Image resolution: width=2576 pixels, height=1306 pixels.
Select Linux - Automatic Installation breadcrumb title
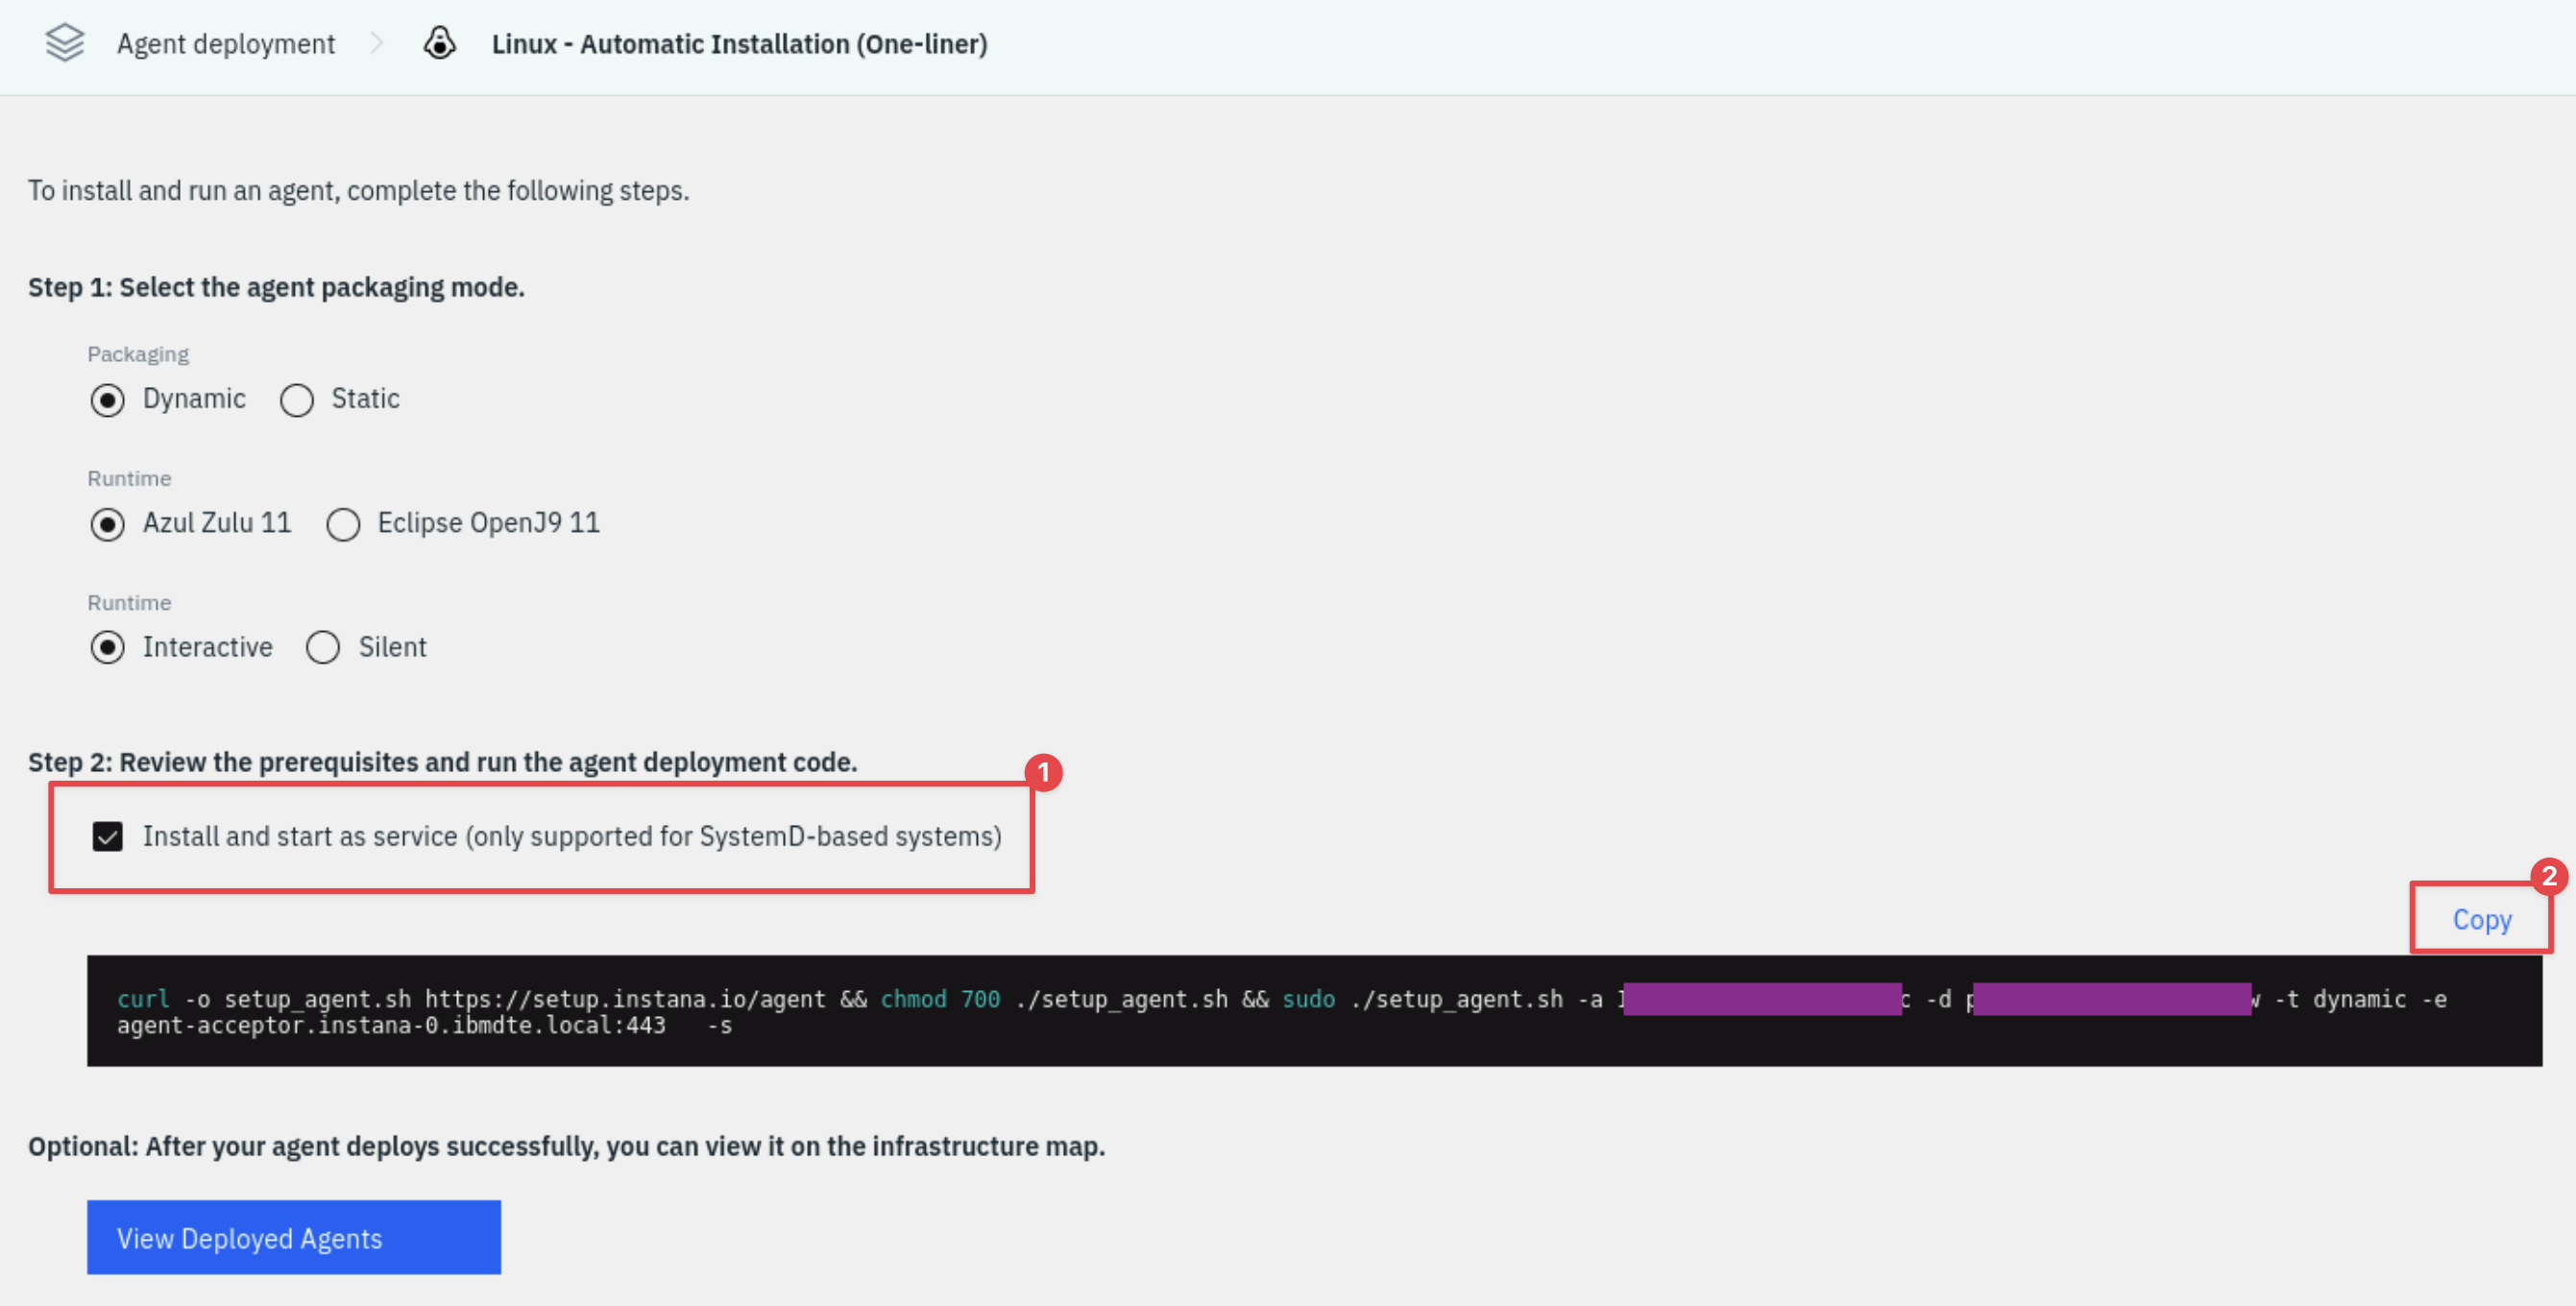[x=739, y=44]
